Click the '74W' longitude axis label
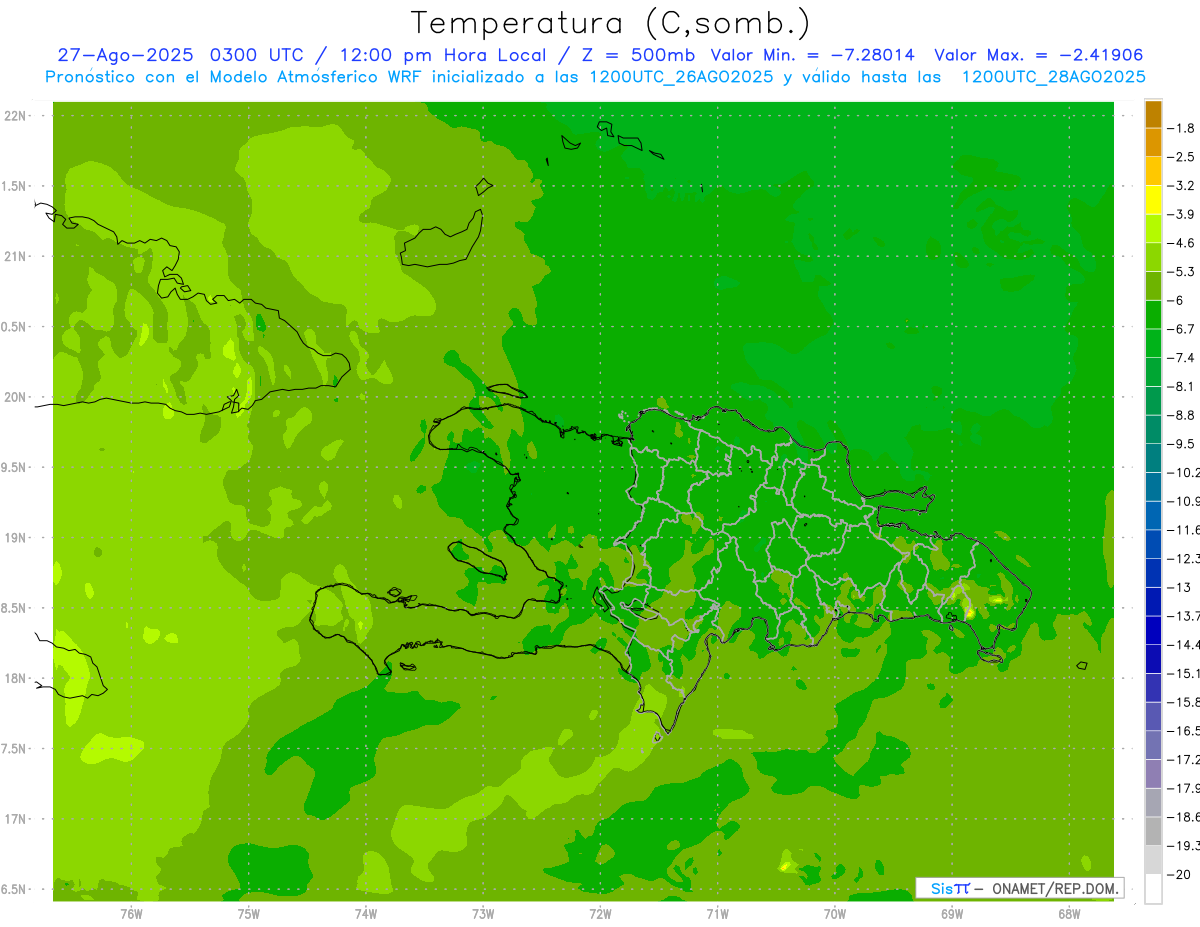This screenshot has height=927, width=1200. [365, 914]
